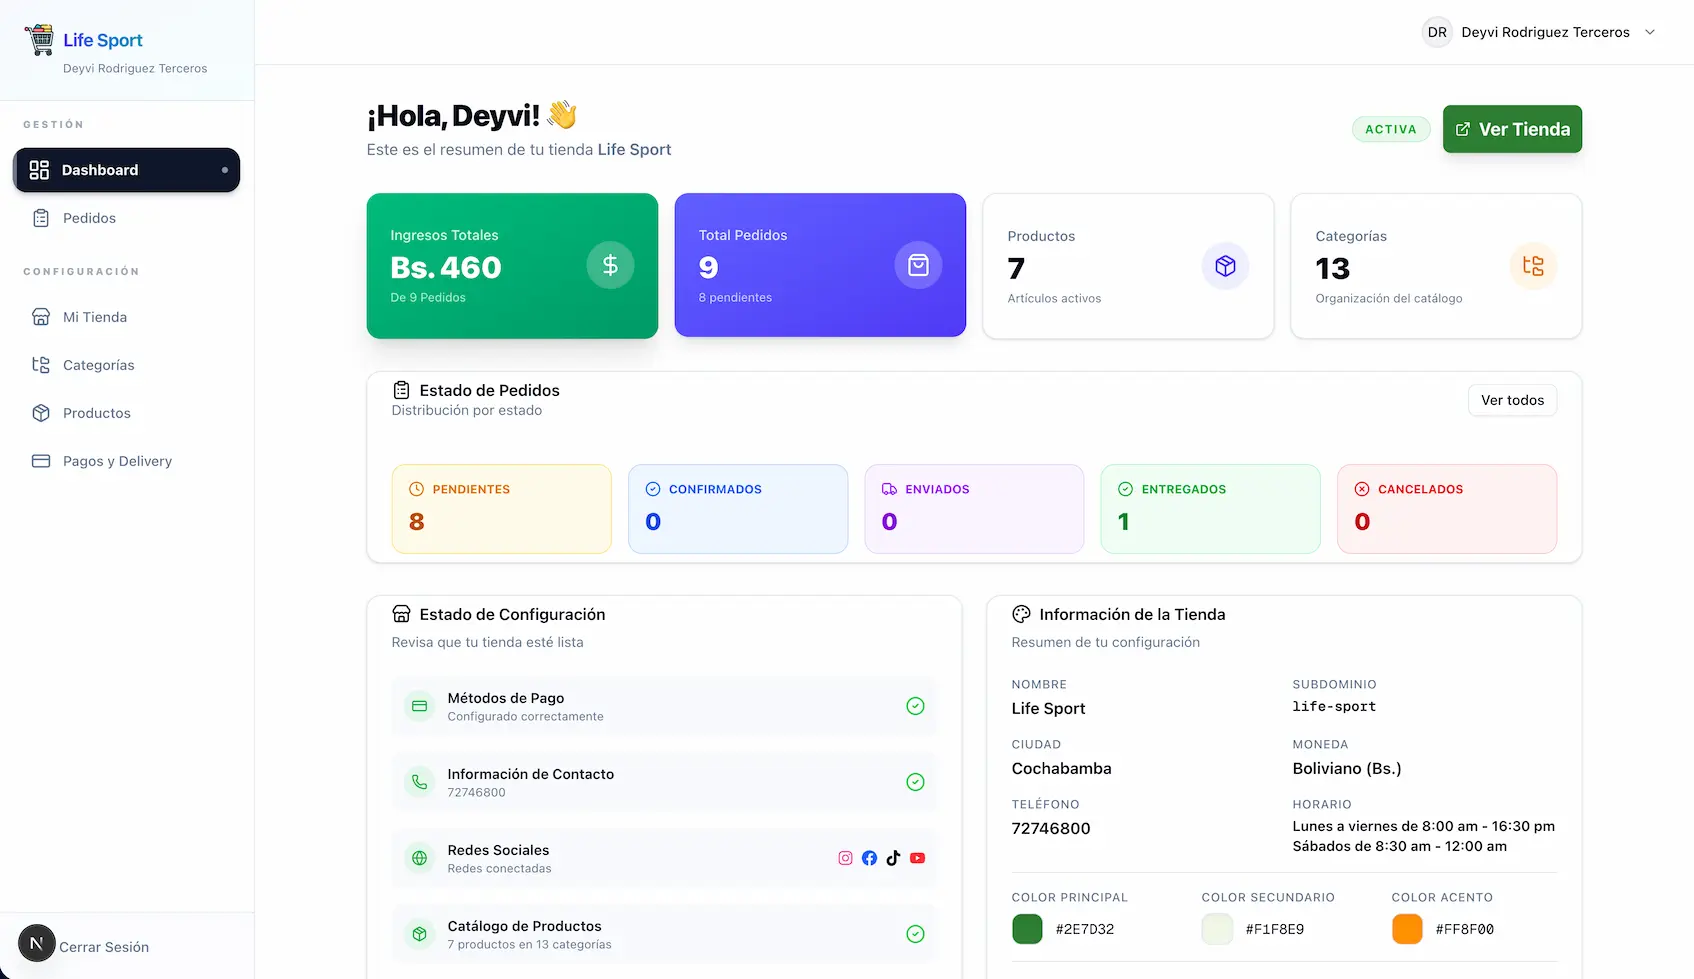Expand the user menu chevron next to Deyvi Rodriguez Terceros
Viewport: 1694px width, 979px height.
pos(1650,32)
